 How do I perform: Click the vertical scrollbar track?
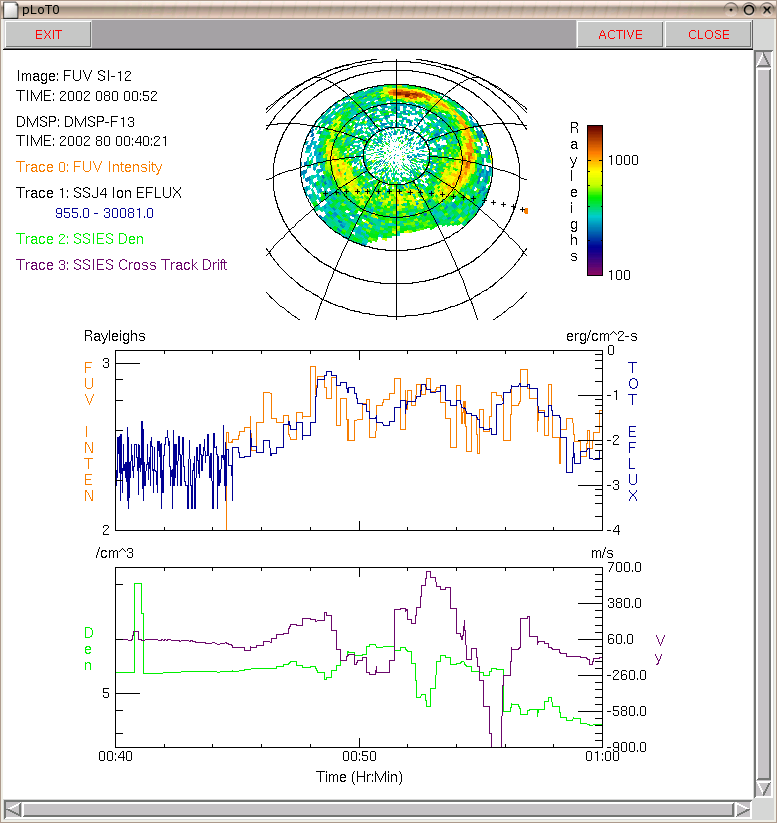[x=764, y=424]
